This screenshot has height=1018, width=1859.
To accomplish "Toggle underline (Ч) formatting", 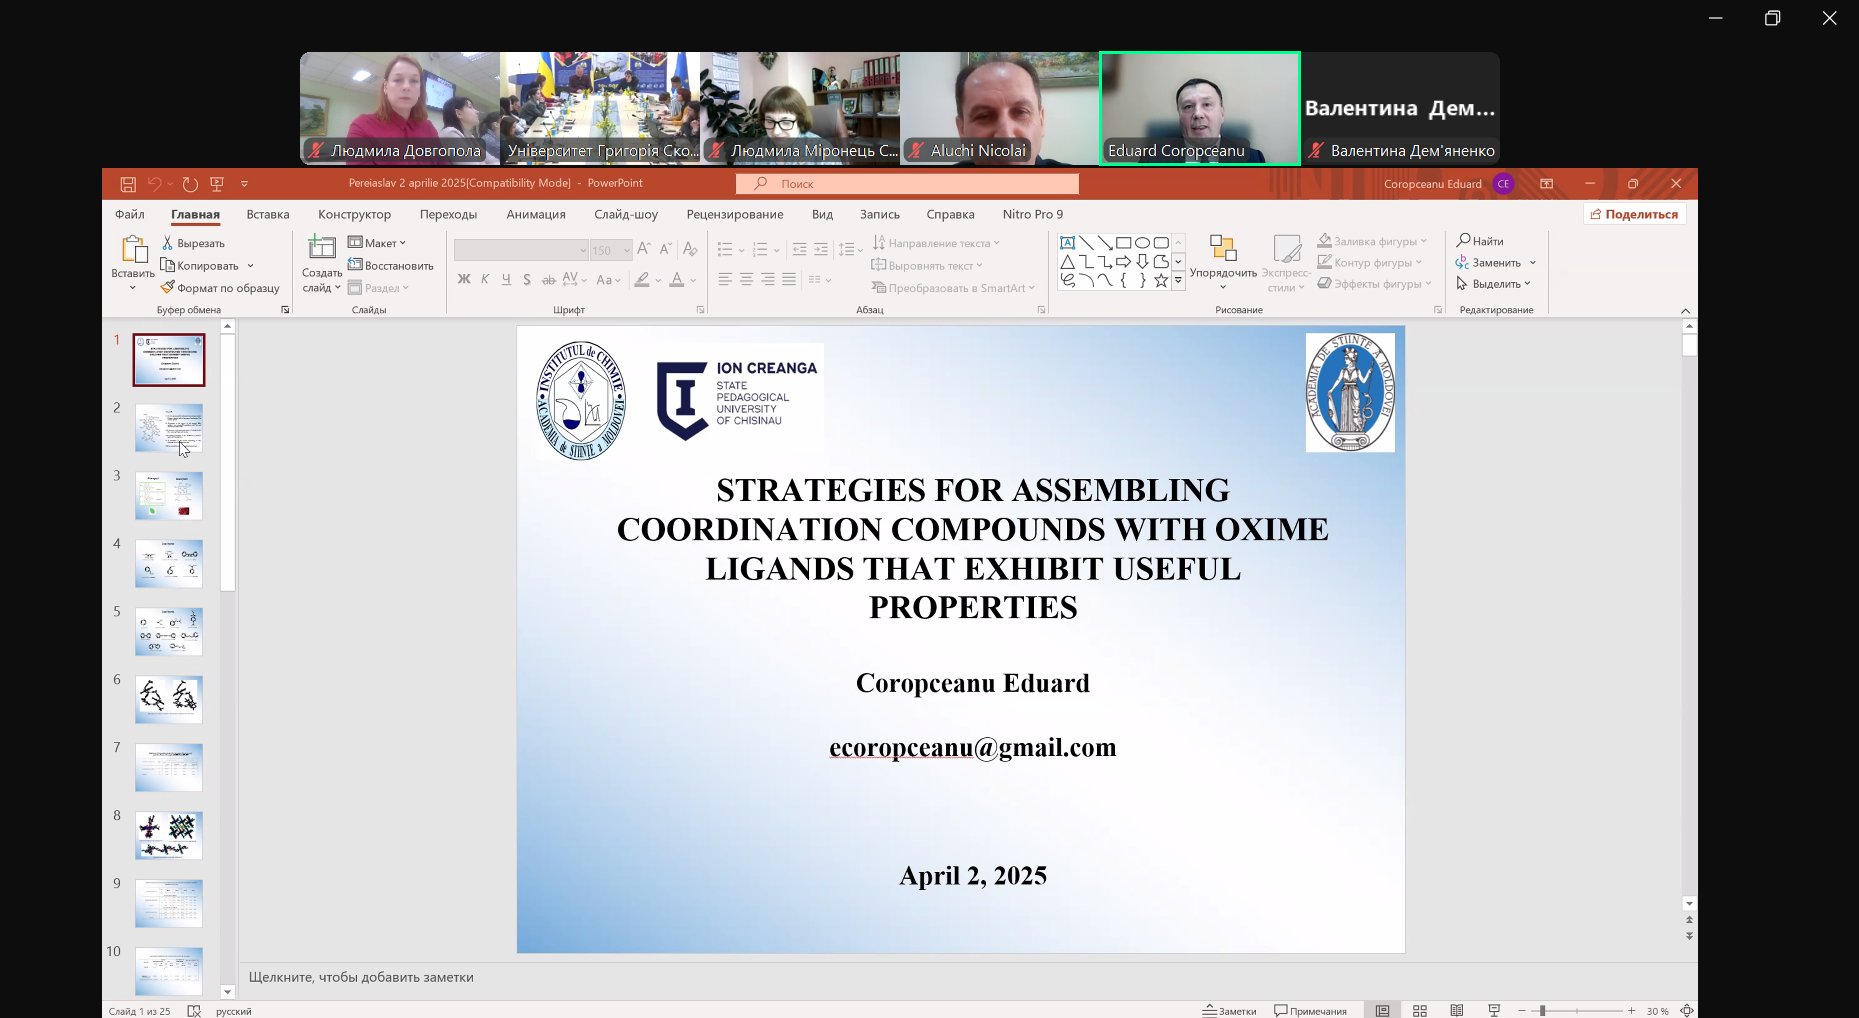I will (506, 280).
